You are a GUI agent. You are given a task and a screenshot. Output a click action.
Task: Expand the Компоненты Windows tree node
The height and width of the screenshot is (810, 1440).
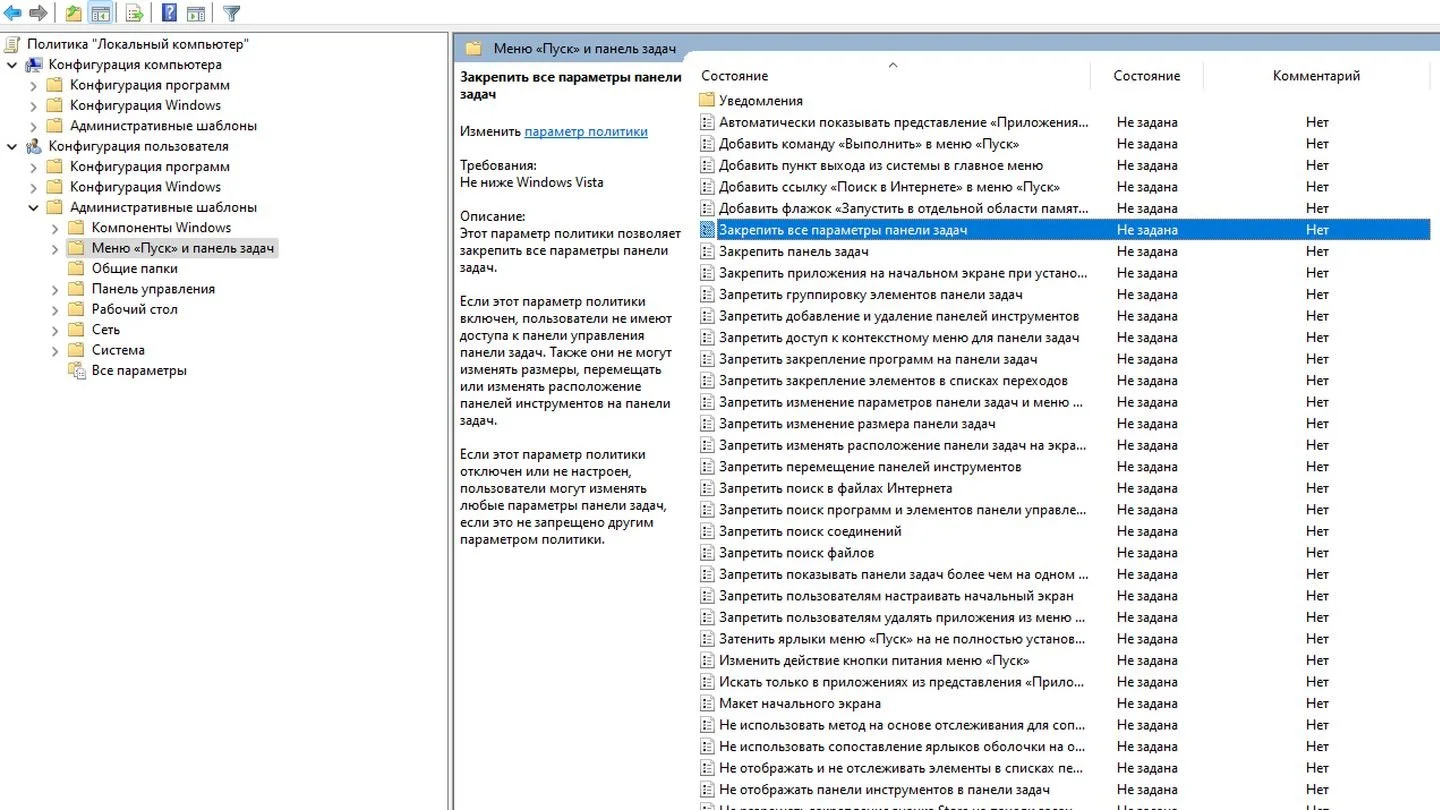(x=55, y=228)
